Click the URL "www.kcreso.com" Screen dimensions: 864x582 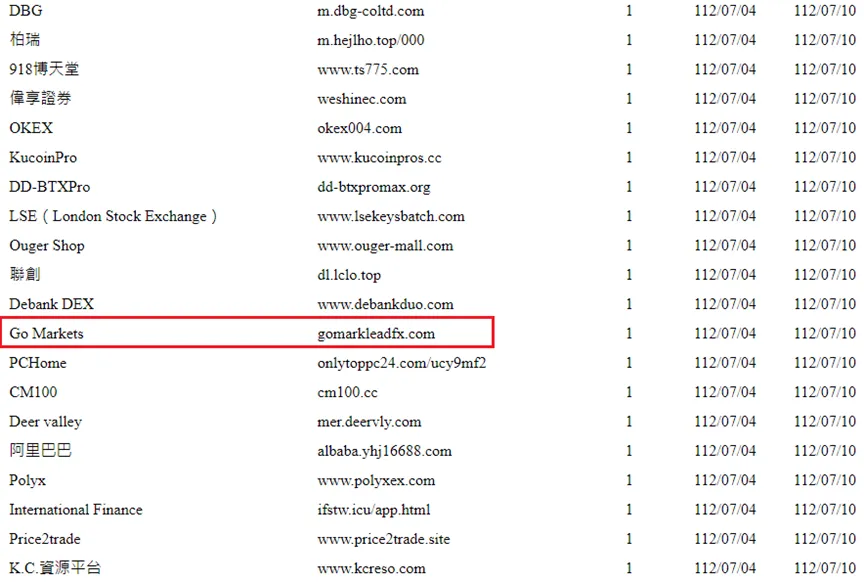point(371,568)
